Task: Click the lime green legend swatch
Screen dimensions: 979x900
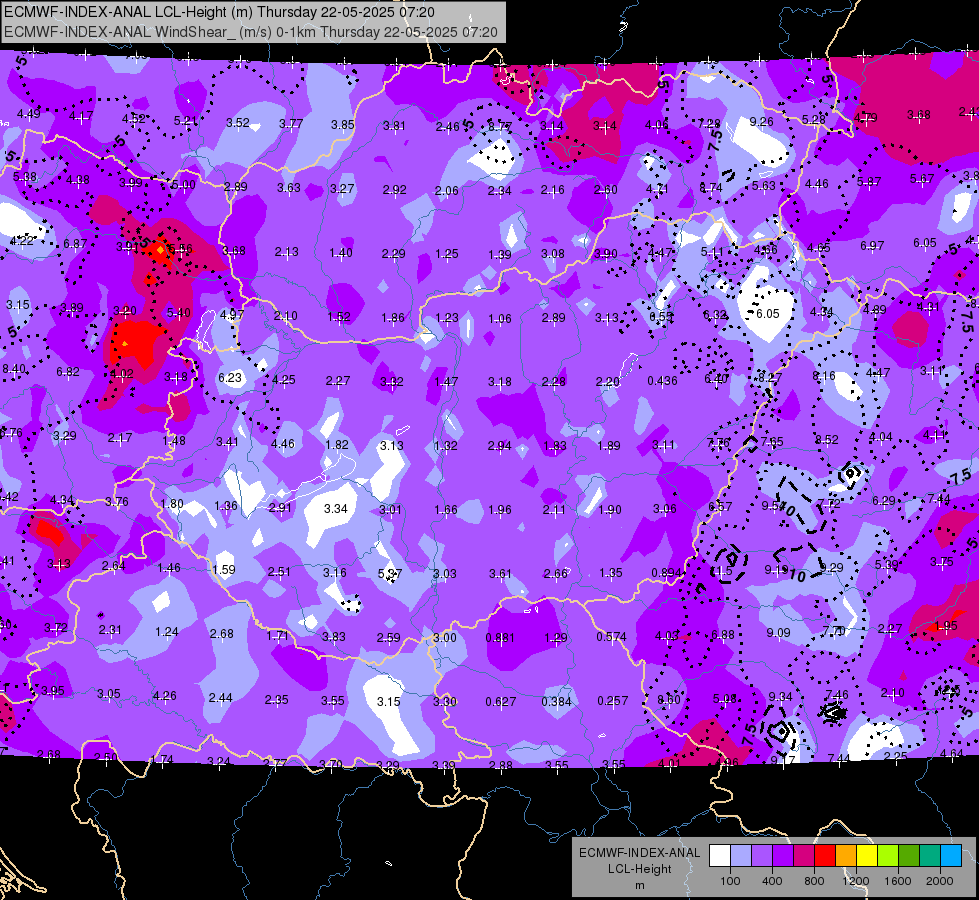Action: [x=888, y=856]
